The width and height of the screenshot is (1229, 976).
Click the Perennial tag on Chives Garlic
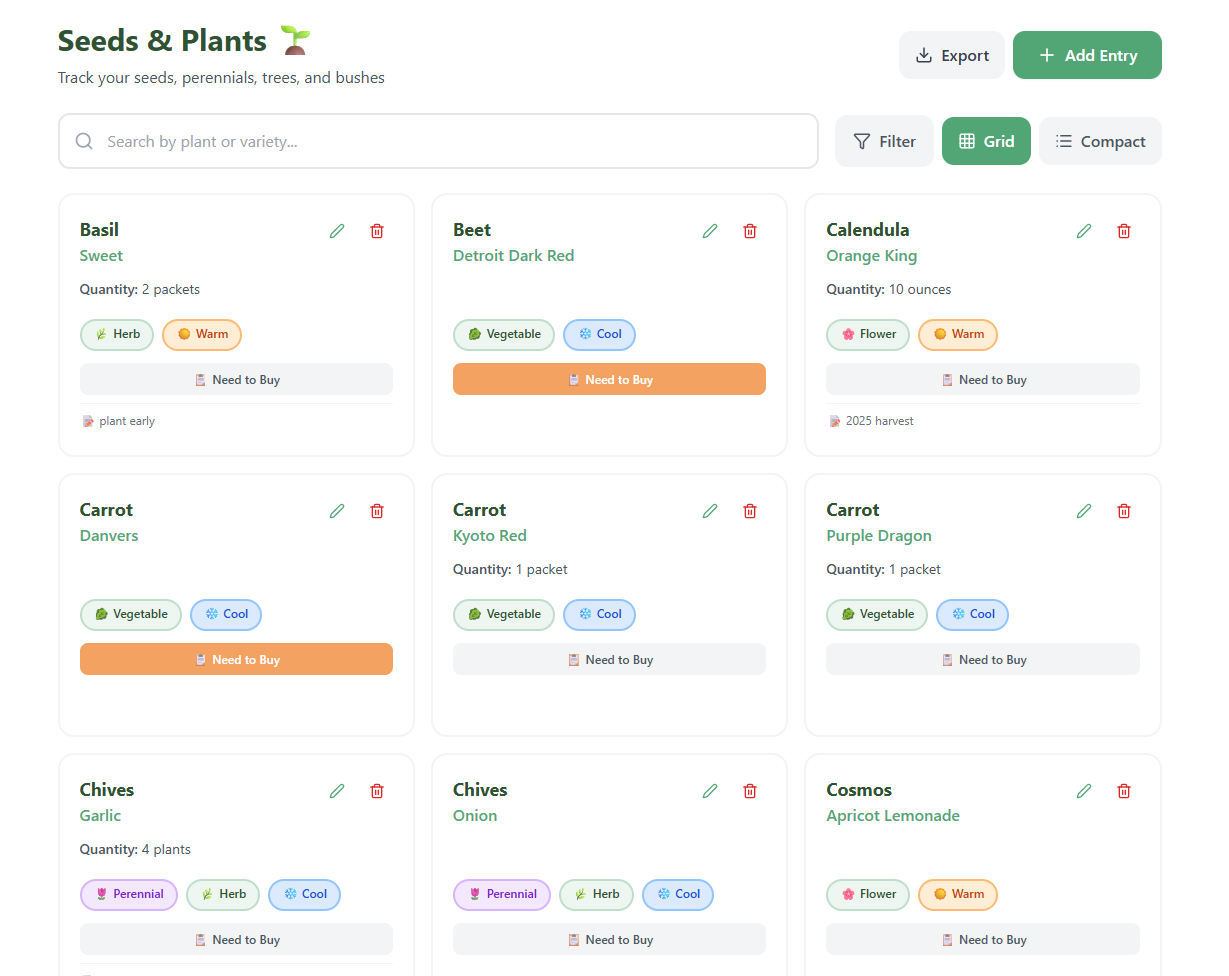(129, 894)
